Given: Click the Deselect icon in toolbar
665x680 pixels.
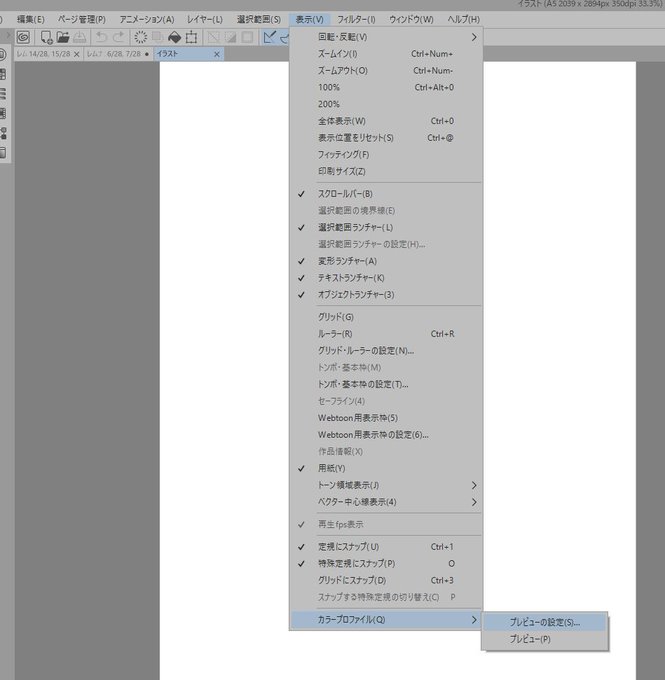Looking at the screenshot, I should (x=213, y=37).
